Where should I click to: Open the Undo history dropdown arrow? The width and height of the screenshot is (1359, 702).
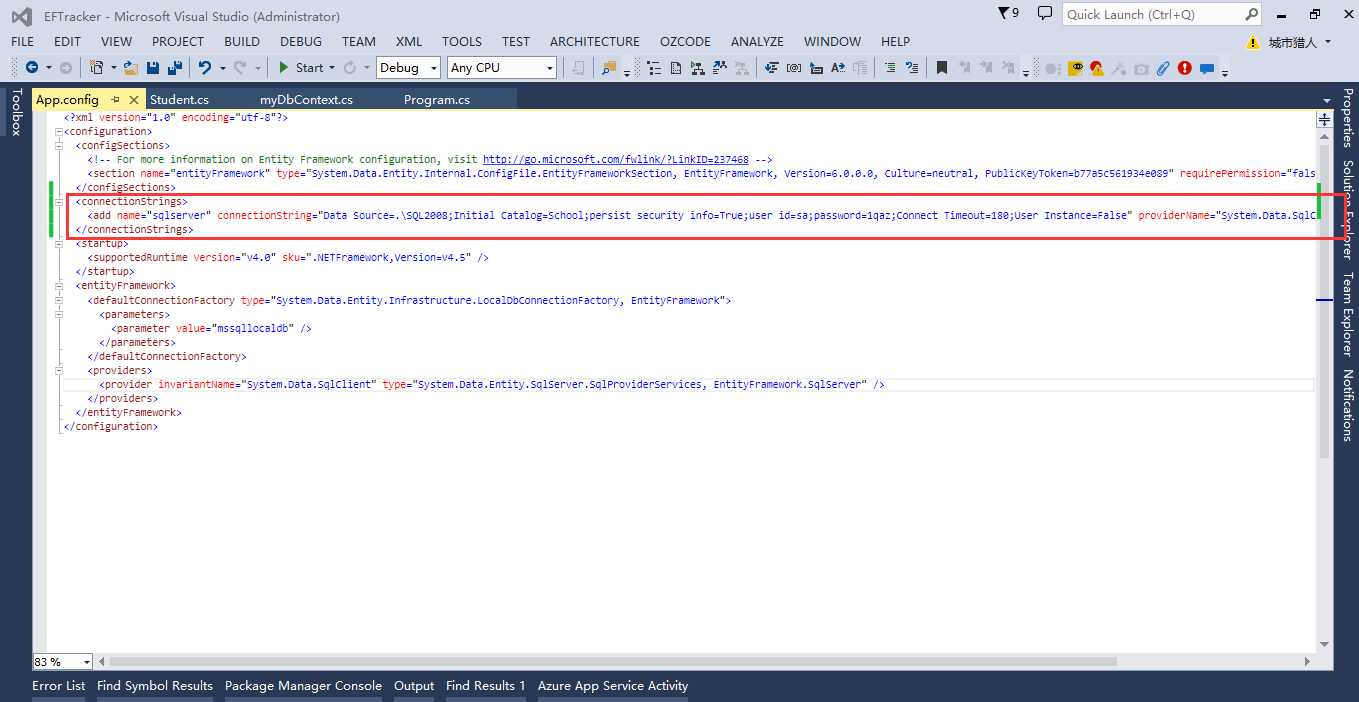(x=222, y=68)
